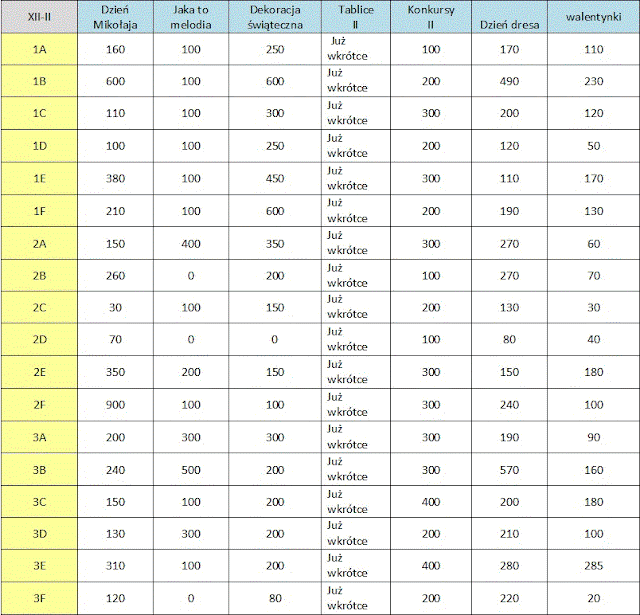The width and height of the screenshot is (640, 615).
Task: Select the 1F row label
Action: 39,211
